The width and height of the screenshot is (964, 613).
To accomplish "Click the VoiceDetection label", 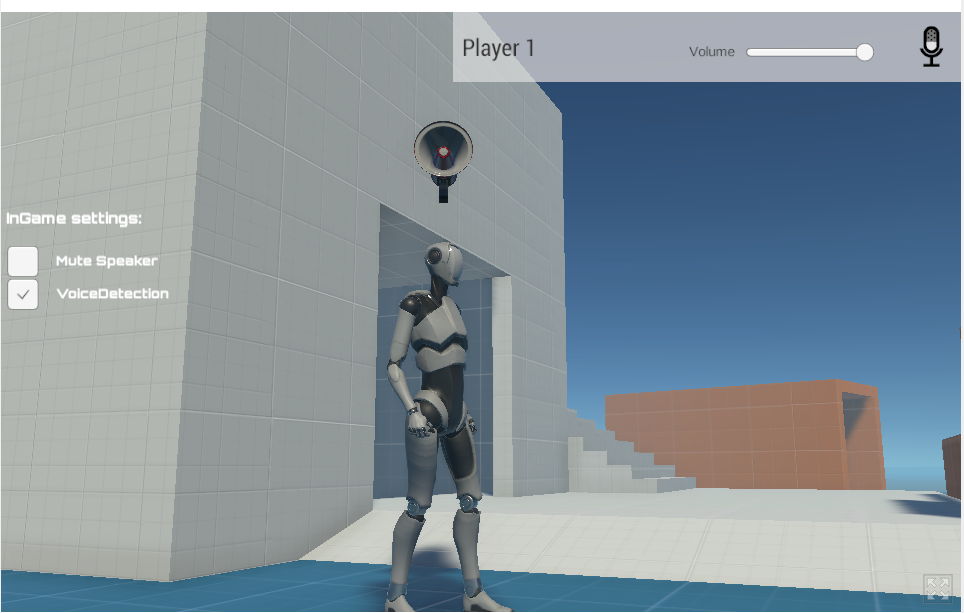I will [x=113, y=294].
